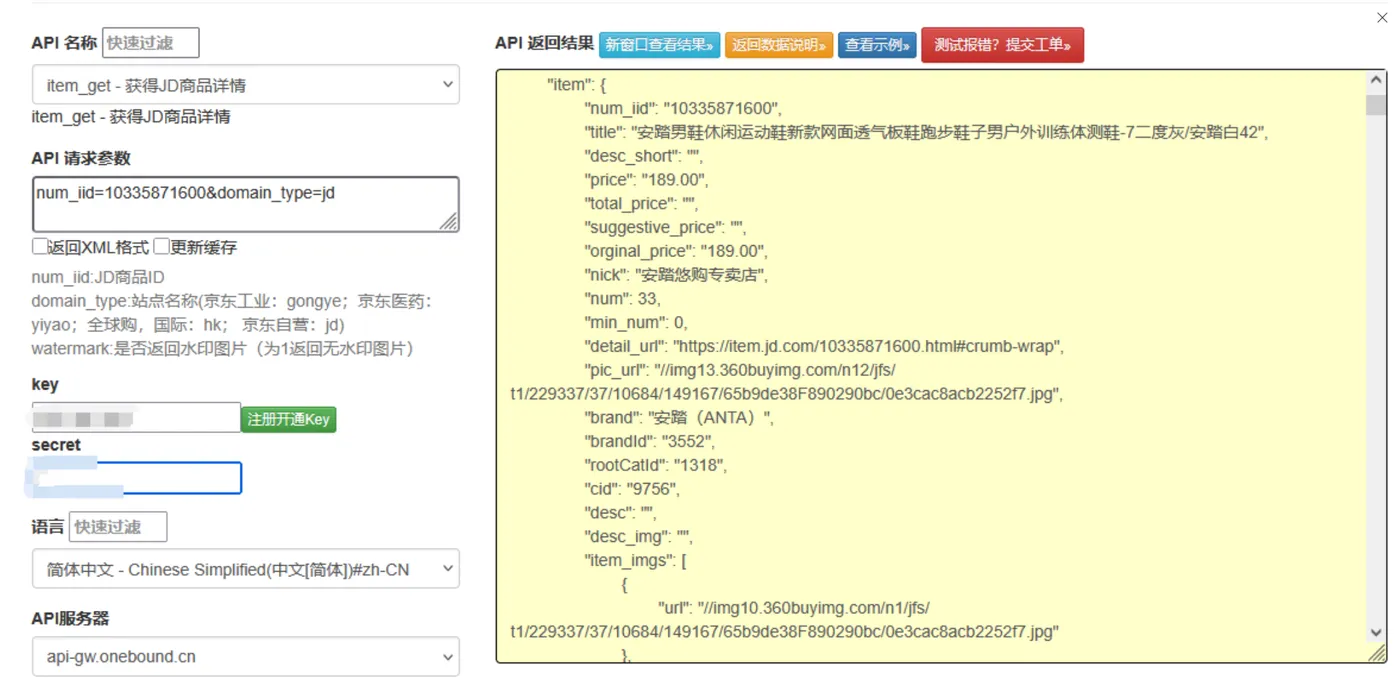The height and width of the screenshot is (685, 1400).
Task: Expand the 简体中文 language dropdown
Action: coord(245,569)
